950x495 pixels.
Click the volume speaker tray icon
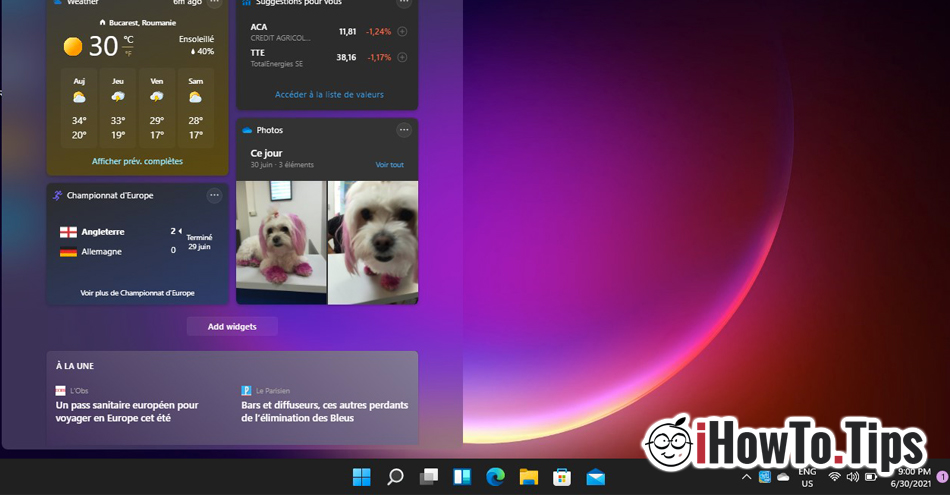pyautogui.click(x=852, y=477)
